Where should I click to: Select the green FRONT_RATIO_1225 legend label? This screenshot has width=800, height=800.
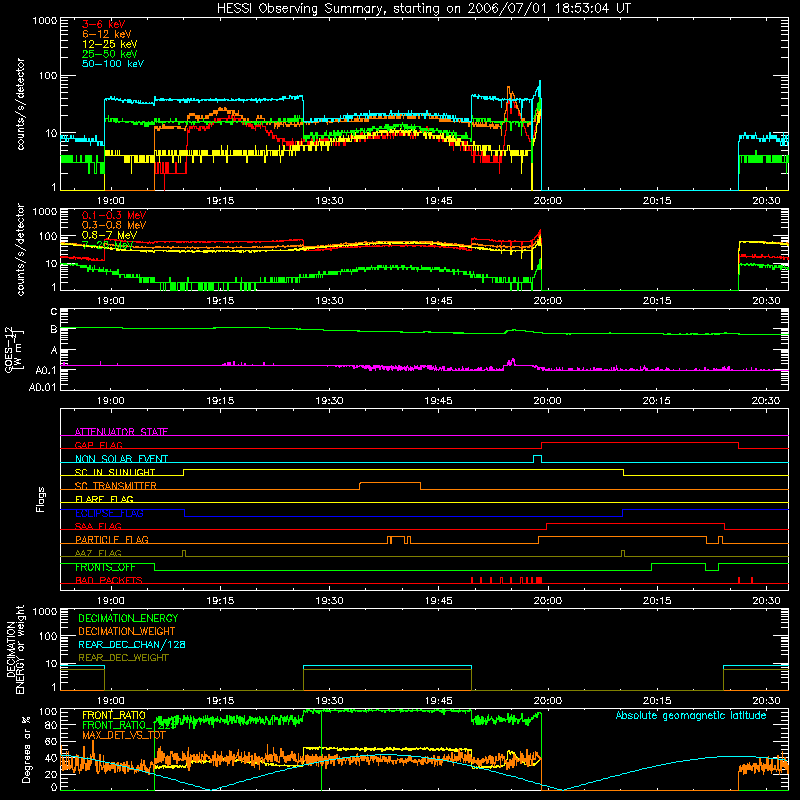(x=129, y=725)
